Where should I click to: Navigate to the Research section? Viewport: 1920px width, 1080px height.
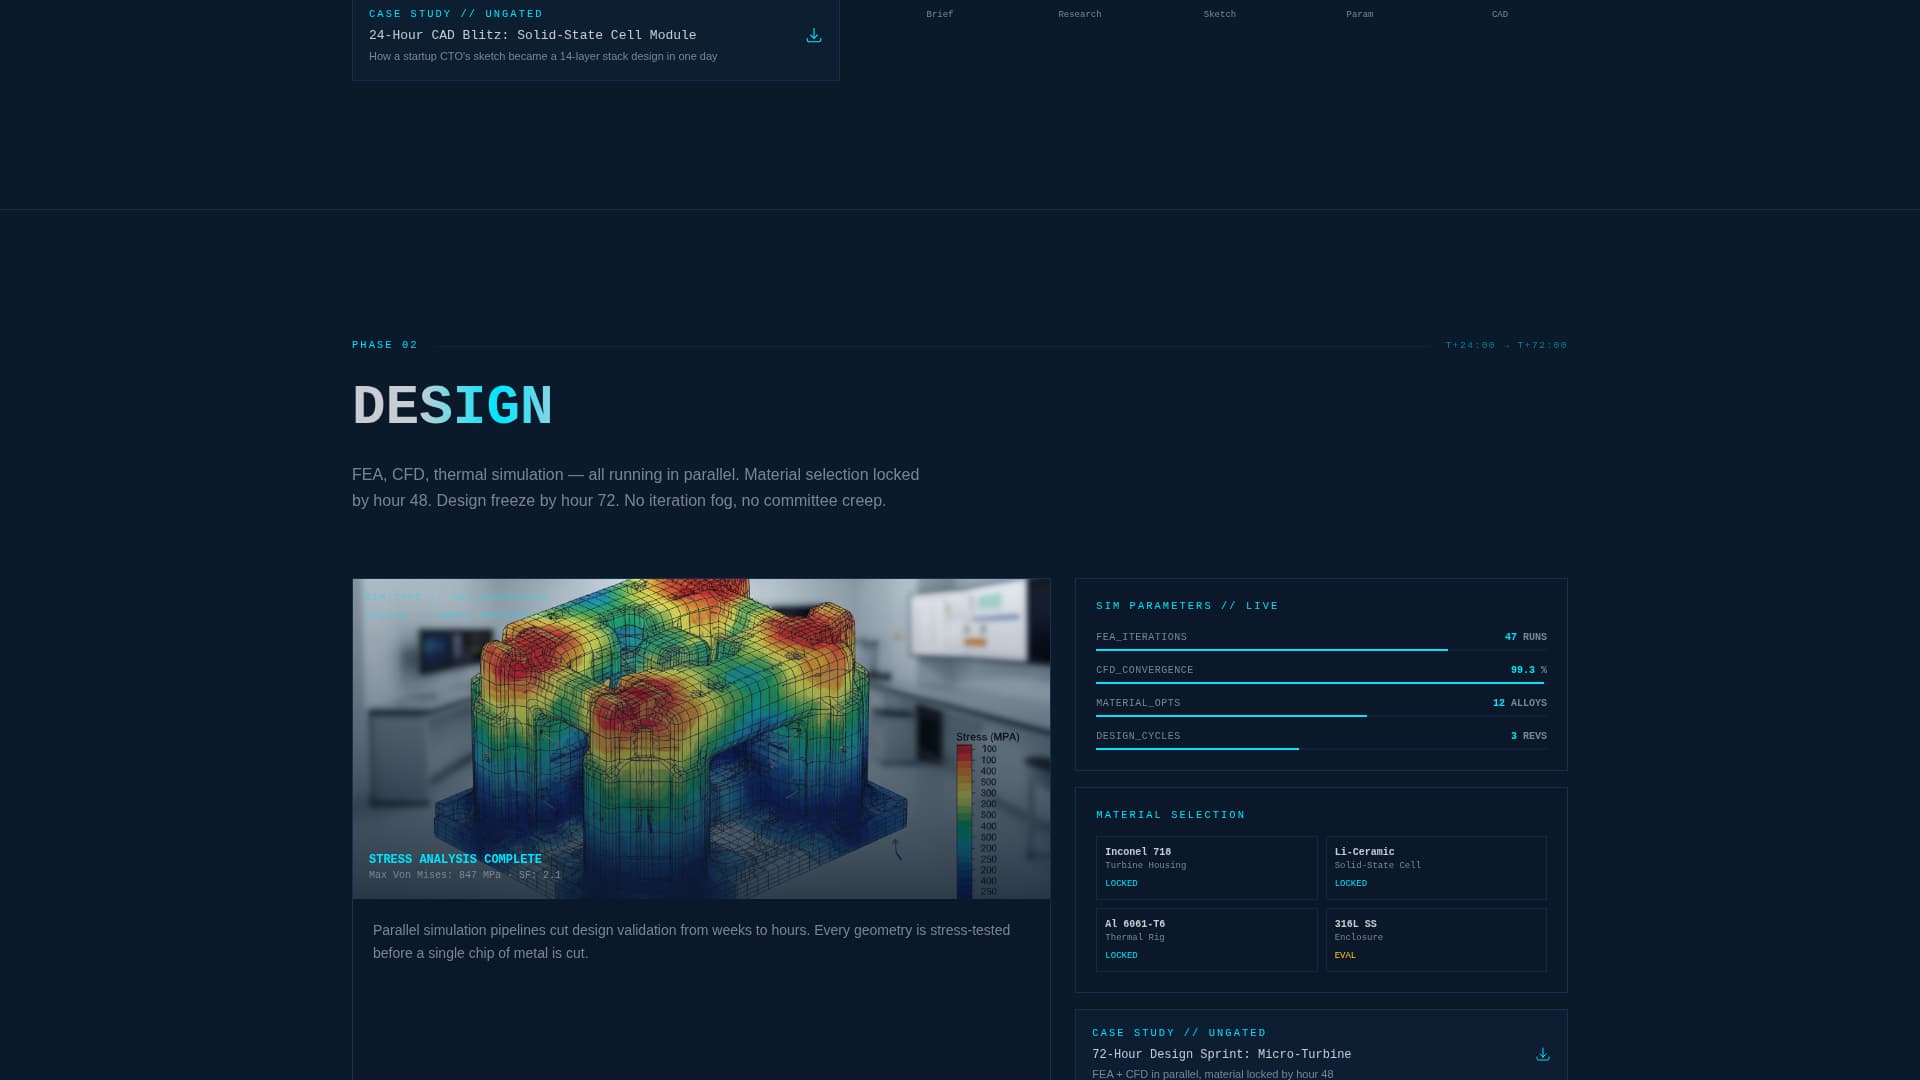point(1078,13)
